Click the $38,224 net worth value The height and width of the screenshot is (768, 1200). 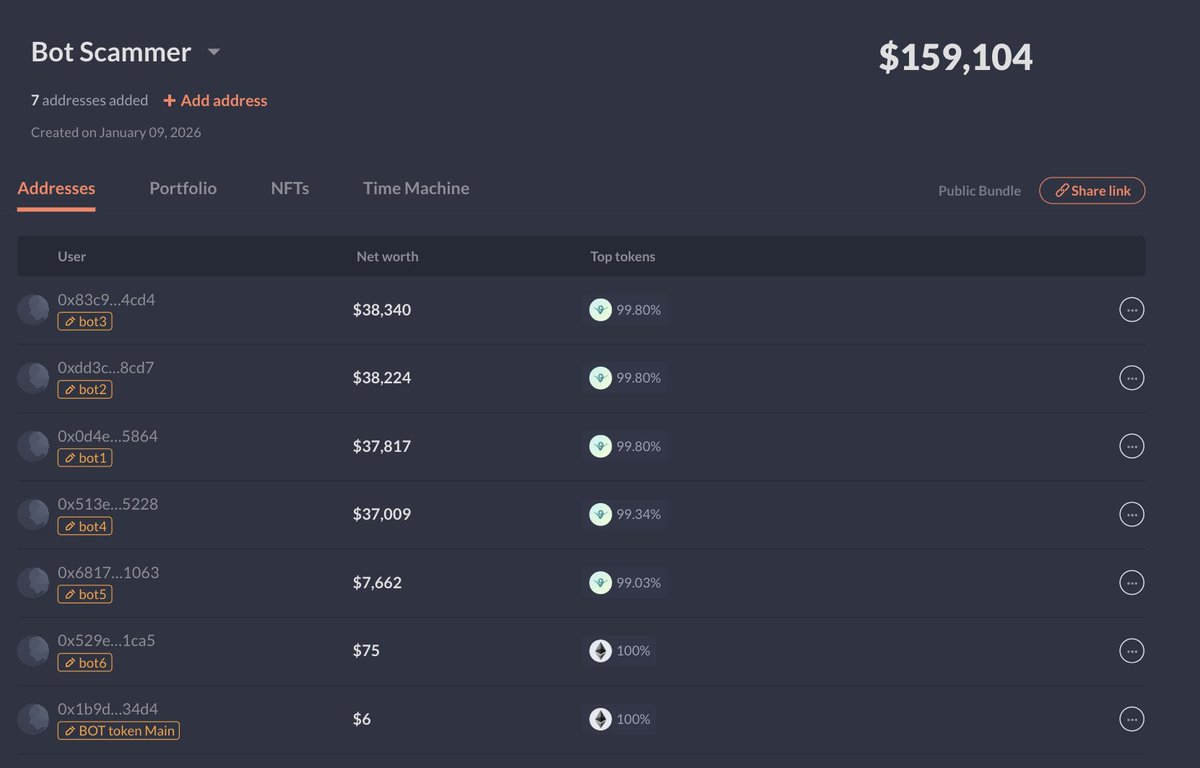coord(382,378)
